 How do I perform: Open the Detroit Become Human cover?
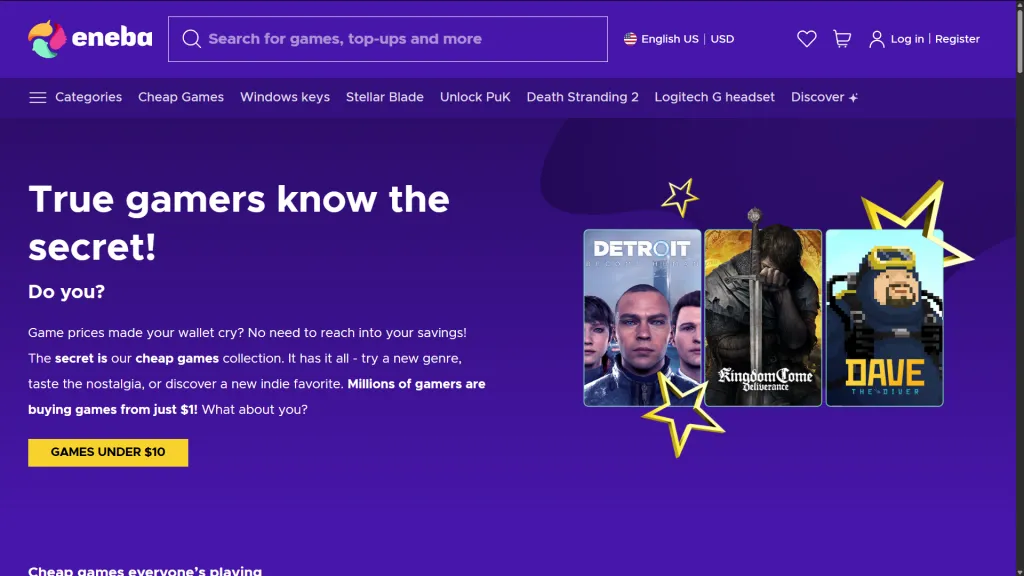642,318
